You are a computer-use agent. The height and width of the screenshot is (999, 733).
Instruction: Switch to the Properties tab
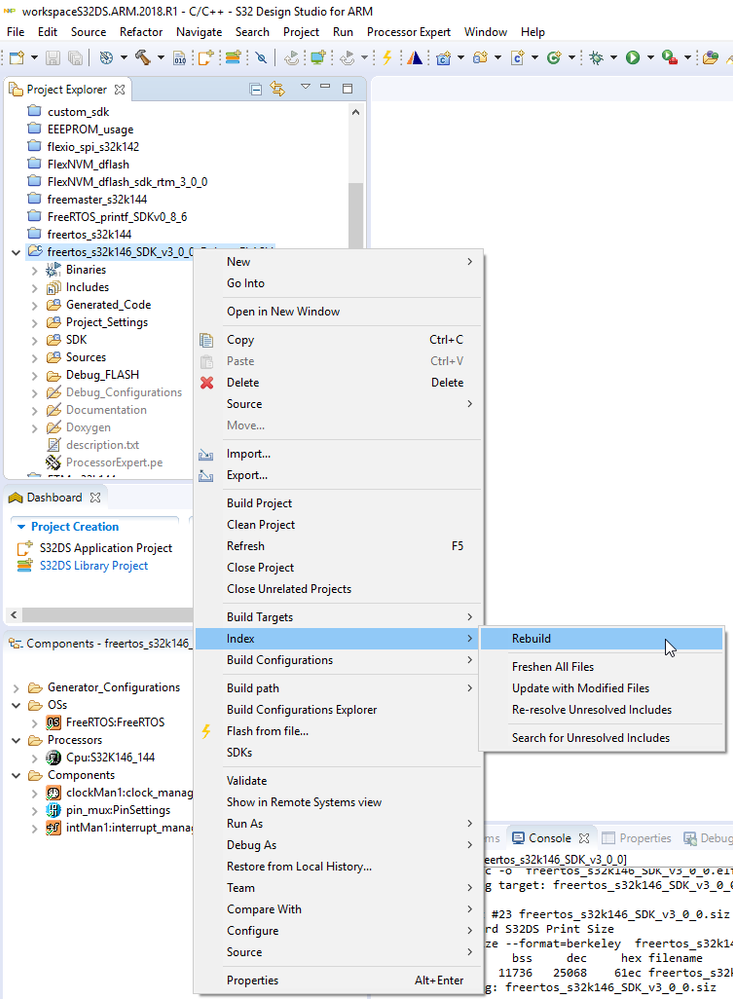pos(636,838)
